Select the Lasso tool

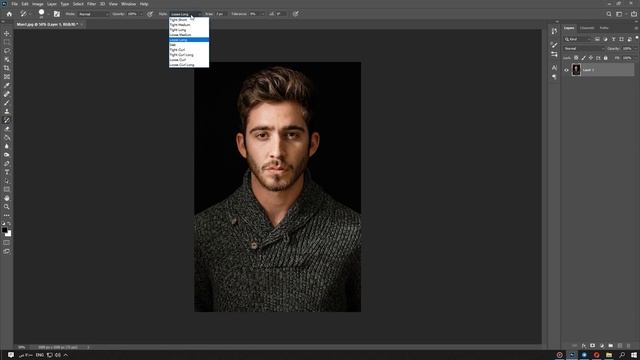coord(7,51)
